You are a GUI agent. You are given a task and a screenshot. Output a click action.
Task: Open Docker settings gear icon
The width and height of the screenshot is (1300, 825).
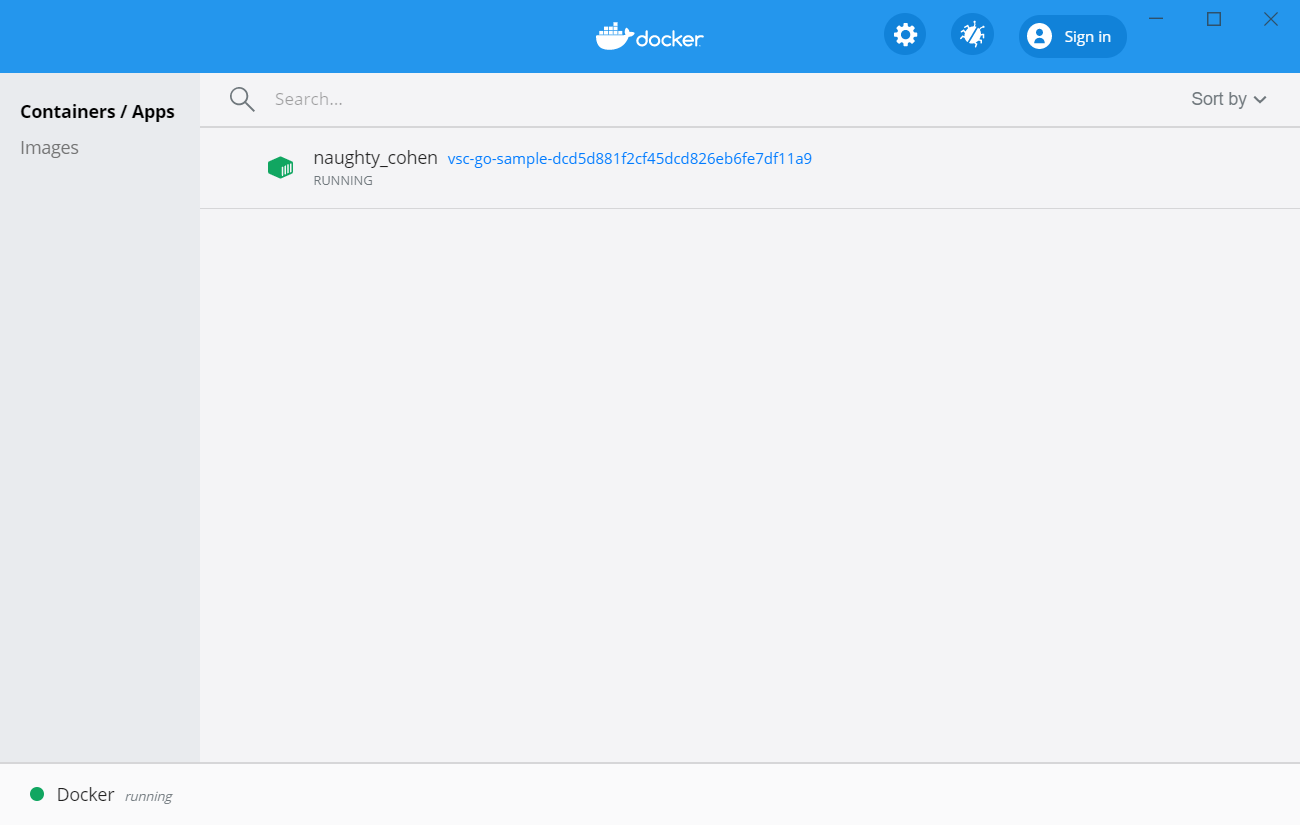[904, 33]
